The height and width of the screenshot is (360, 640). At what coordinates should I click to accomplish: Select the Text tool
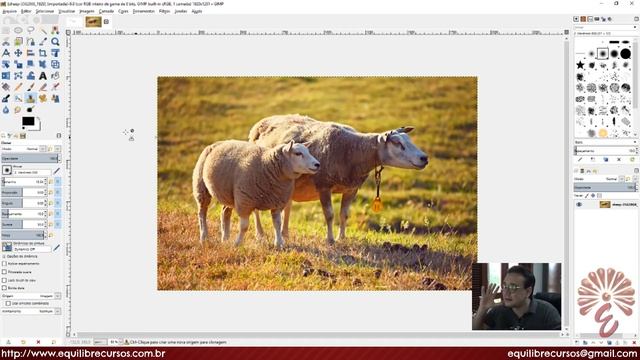coord(43,76)
